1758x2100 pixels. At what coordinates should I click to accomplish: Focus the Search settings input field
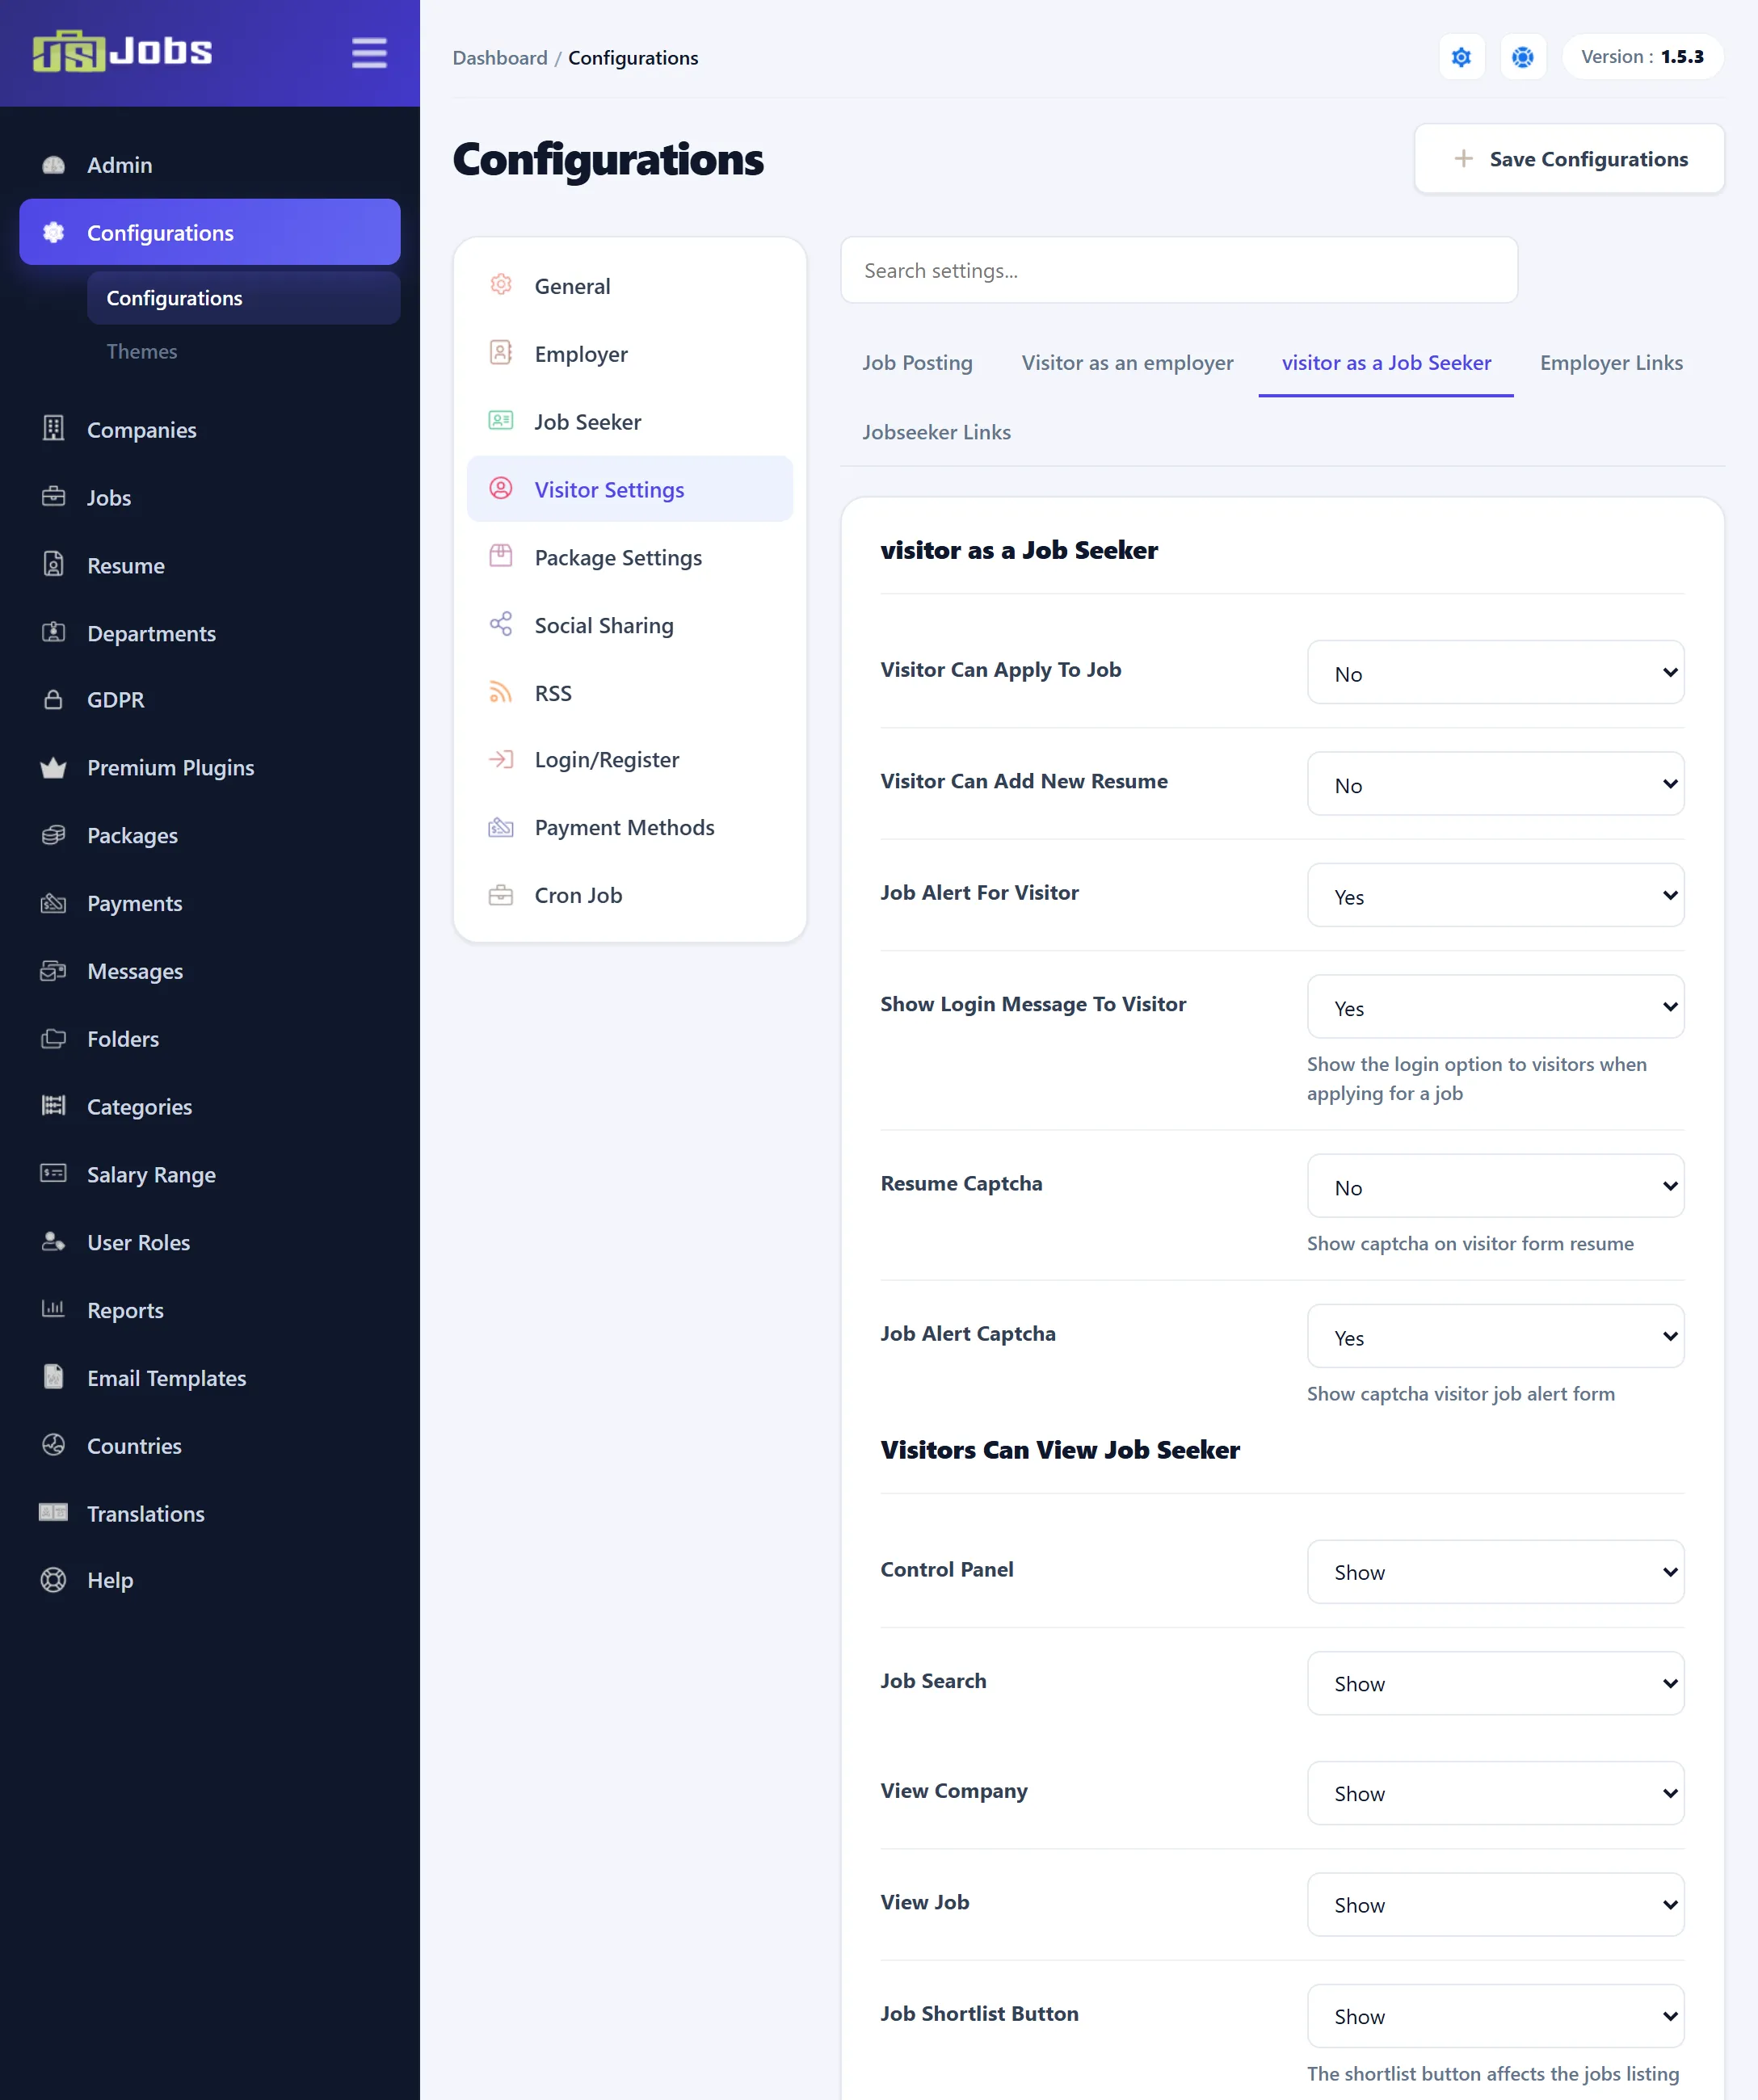coord(1179,270)
